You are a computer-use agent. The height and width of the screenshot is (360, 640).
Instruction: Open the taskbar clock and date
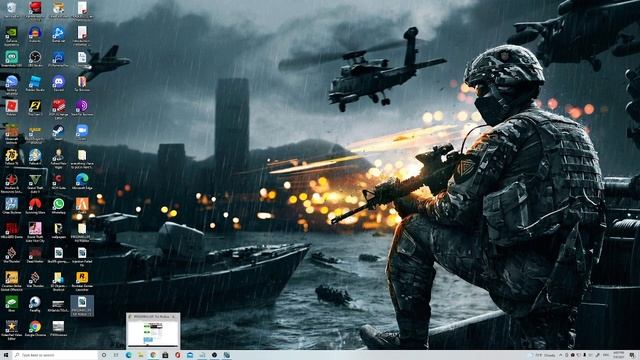(x=618, y=355)
